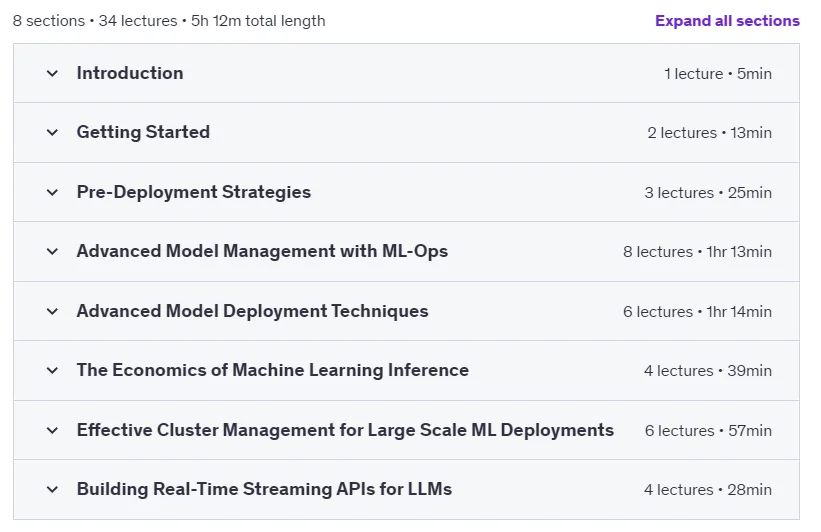Expand Effective Cluster Management chevron

(52, 430)
